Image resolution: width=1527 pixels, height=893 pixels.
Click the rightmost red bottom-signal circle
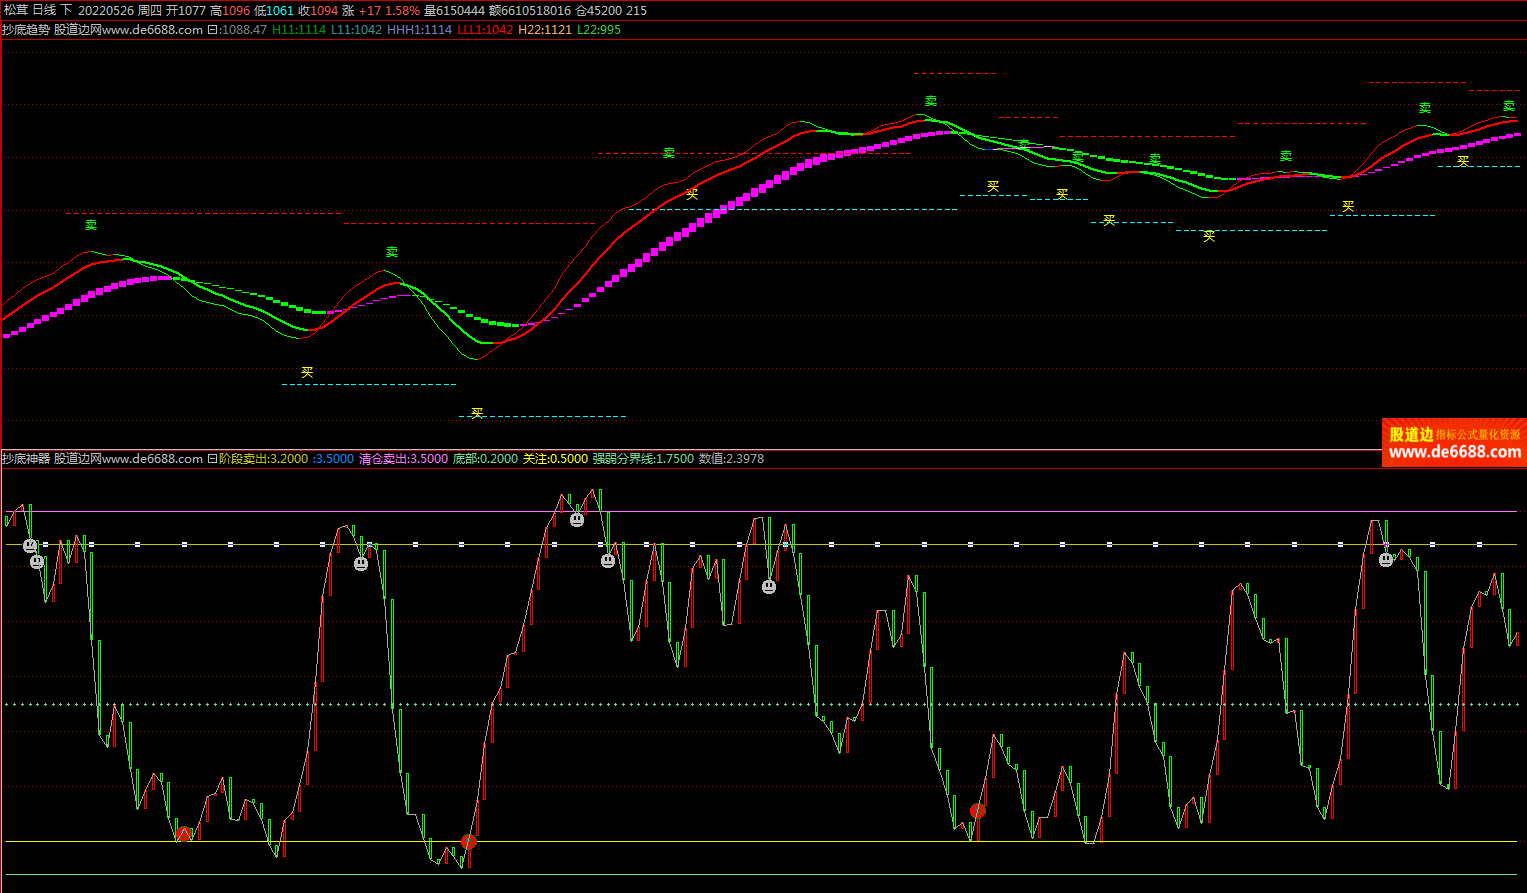point(978,811)
